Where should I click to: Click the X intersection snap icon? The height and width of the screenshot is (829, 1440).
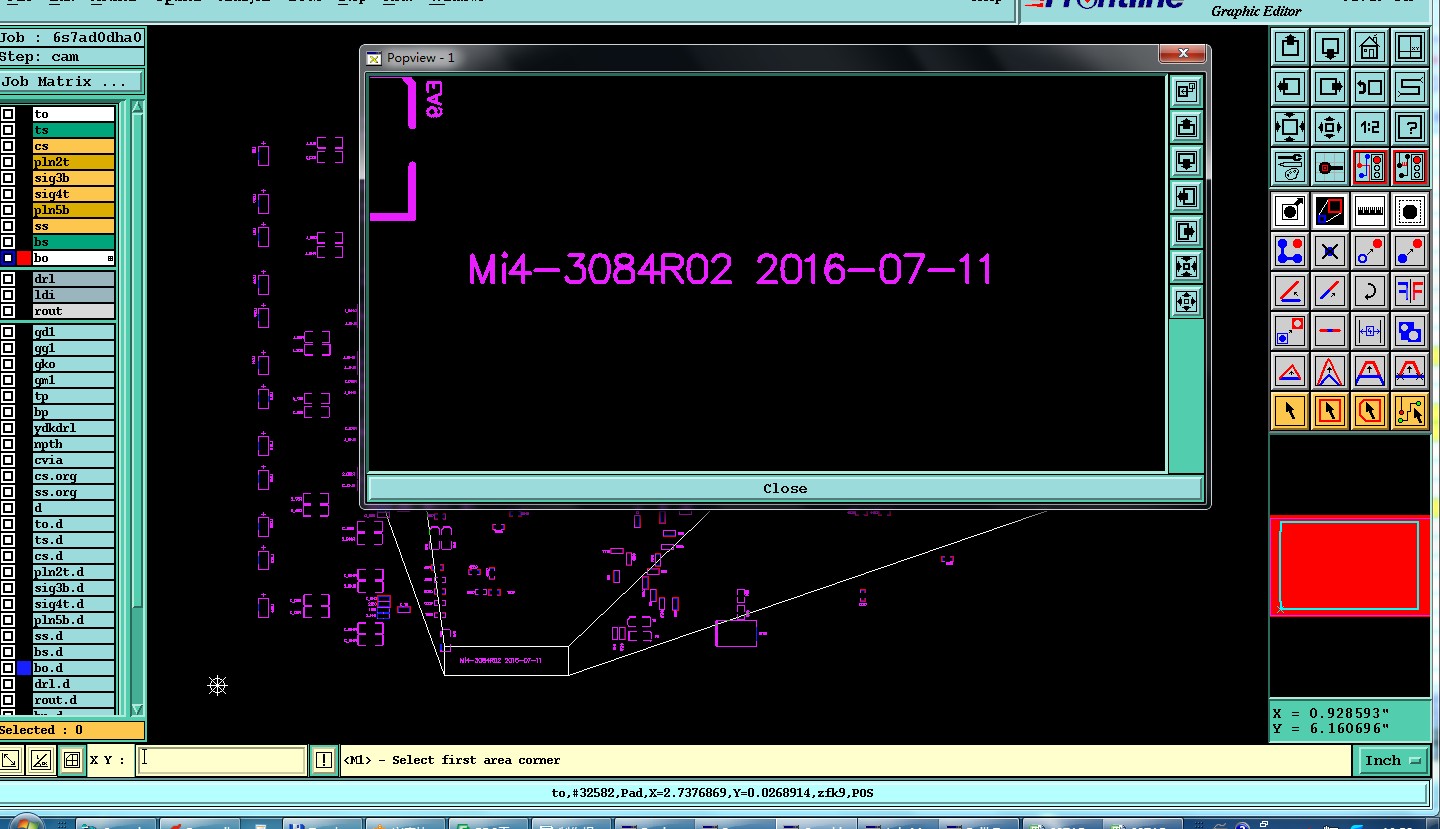pyautogui.click(x=1330, y=251)
